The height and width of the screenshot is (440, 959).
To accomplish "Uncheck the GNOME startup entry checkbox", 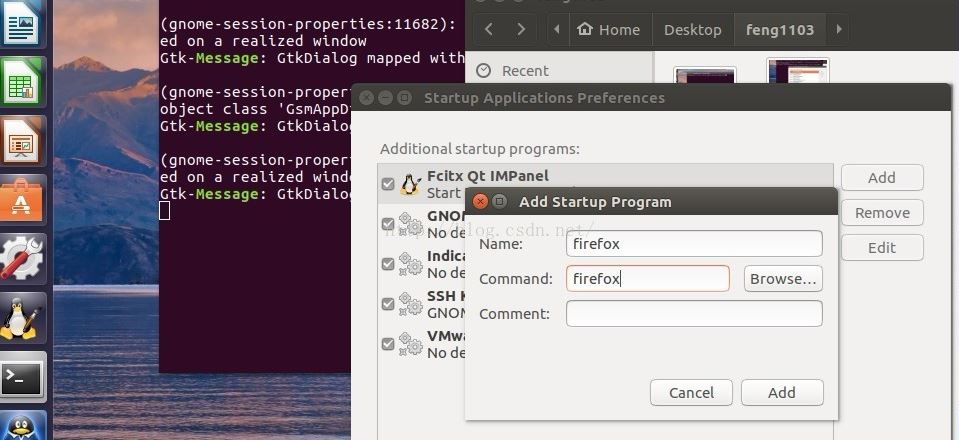I will tap(388, 224).
